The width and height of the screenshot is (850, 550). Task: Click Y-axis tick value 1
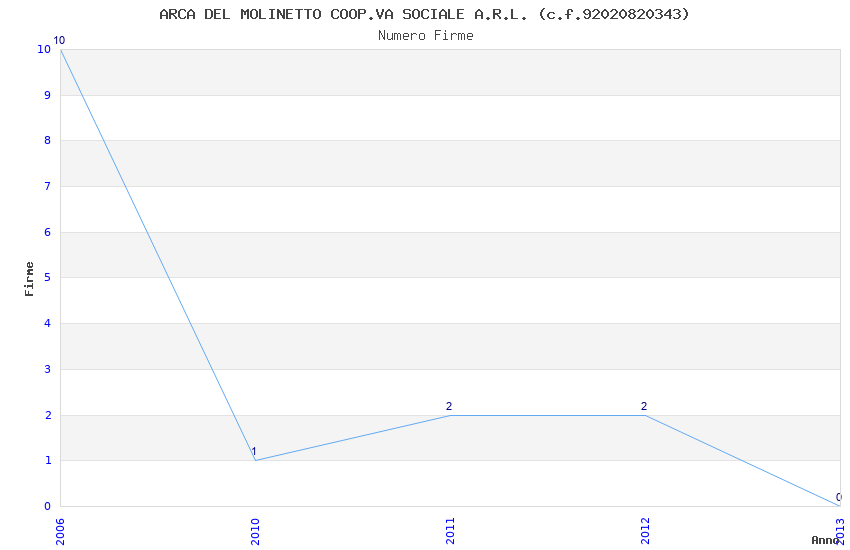[x=48, y=461]
